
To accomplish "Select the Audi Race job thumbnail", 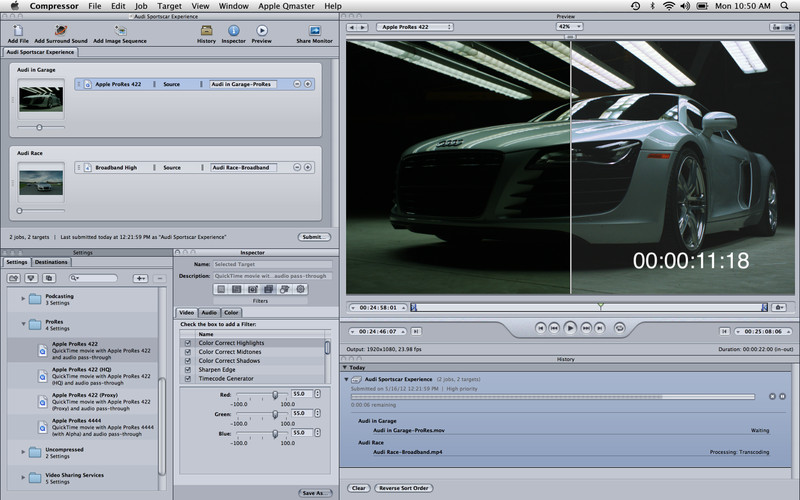I will pos(41,182).
